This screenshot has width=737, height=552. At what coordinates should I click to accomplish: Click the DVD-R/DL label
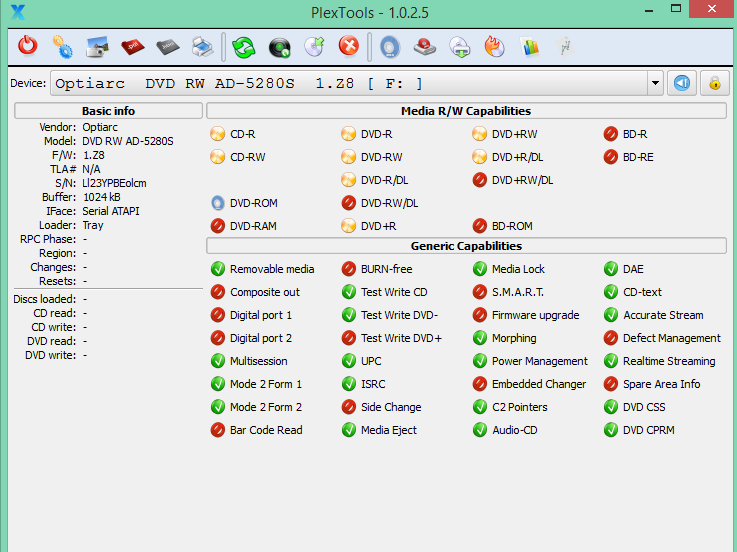click(x=384, y=180)
